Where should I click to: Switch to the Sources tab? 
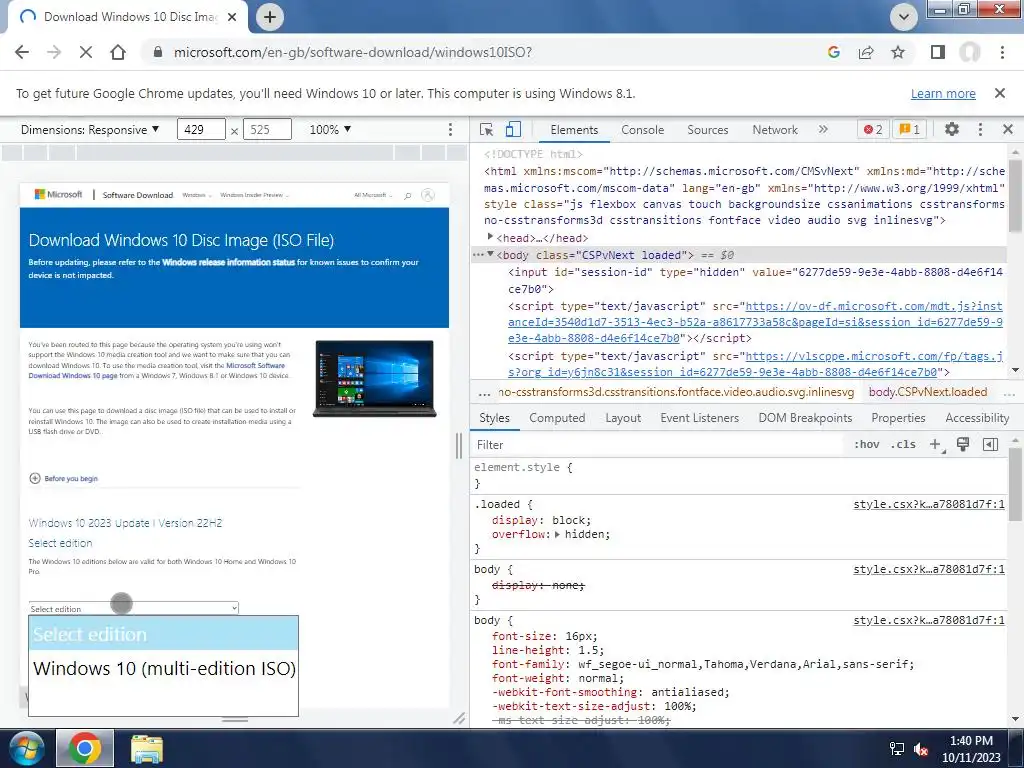pos(707,129)
